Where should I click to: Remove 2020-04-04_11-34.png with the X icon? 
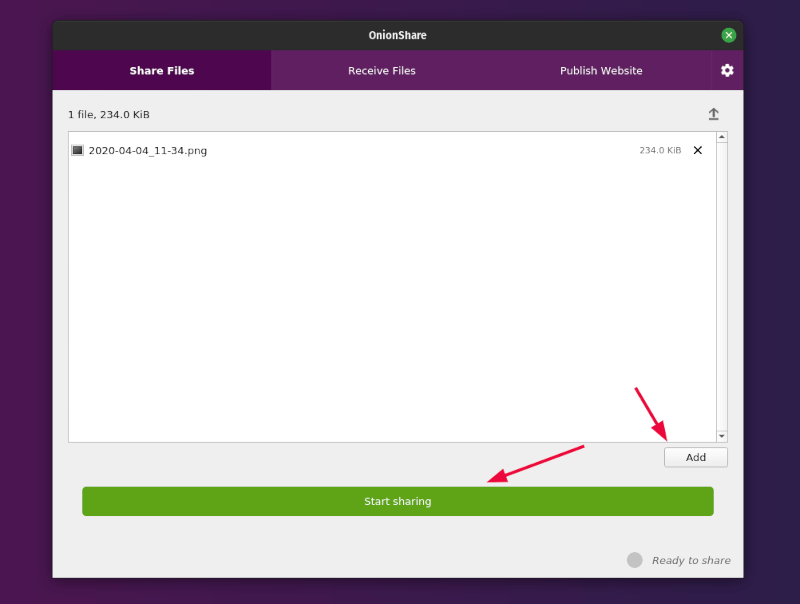click(698, 150)
